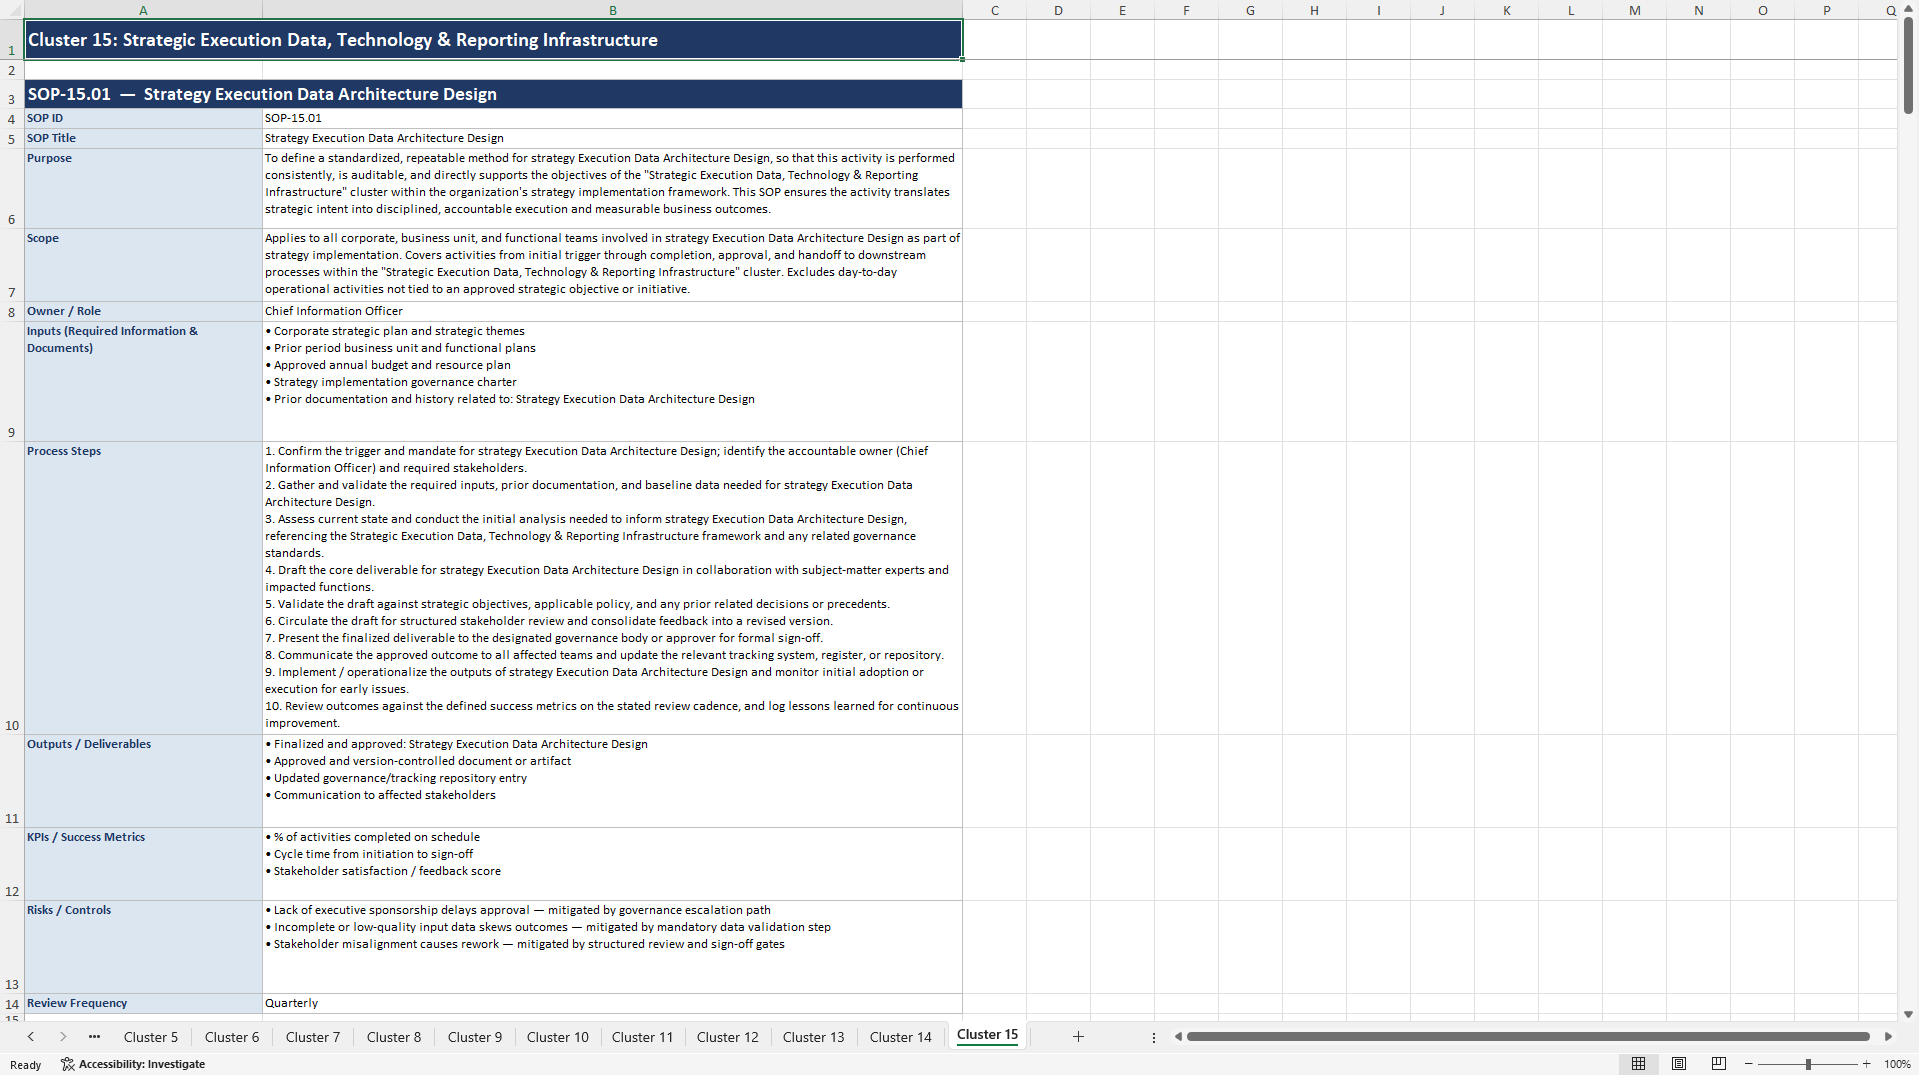Open Cluster 7 sheet tab
Image resolution: width=1919 pixels, height=1075 pixels.
[x=312, y=1037]
